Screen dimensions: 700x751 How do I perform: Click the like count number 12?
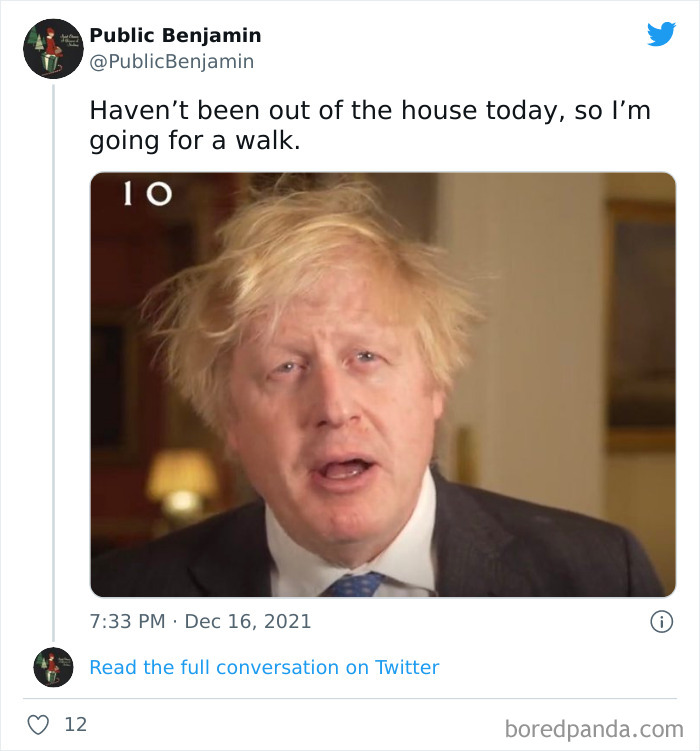(76, 724)
